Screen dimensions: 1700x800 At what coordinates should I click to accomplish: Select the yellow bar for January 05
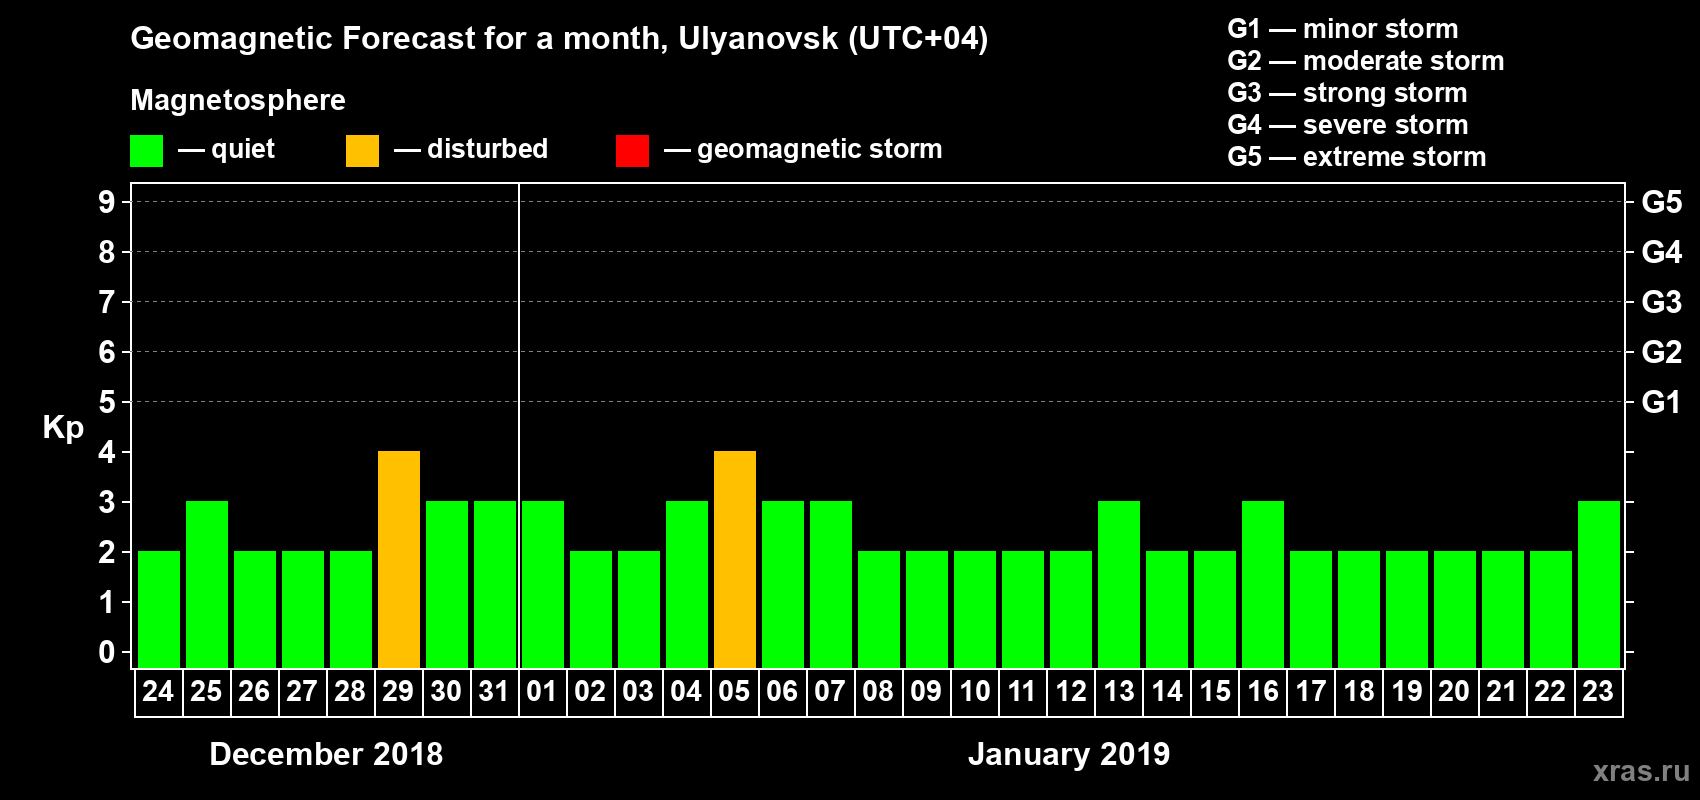(x=735, y=559)
